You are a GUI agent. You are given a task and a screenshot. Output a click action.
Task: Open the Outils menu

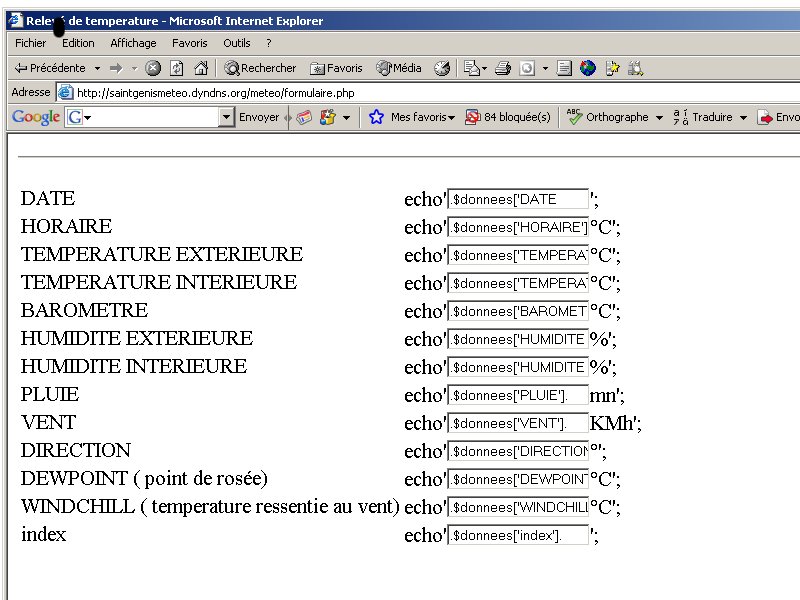tap(237, 43)
